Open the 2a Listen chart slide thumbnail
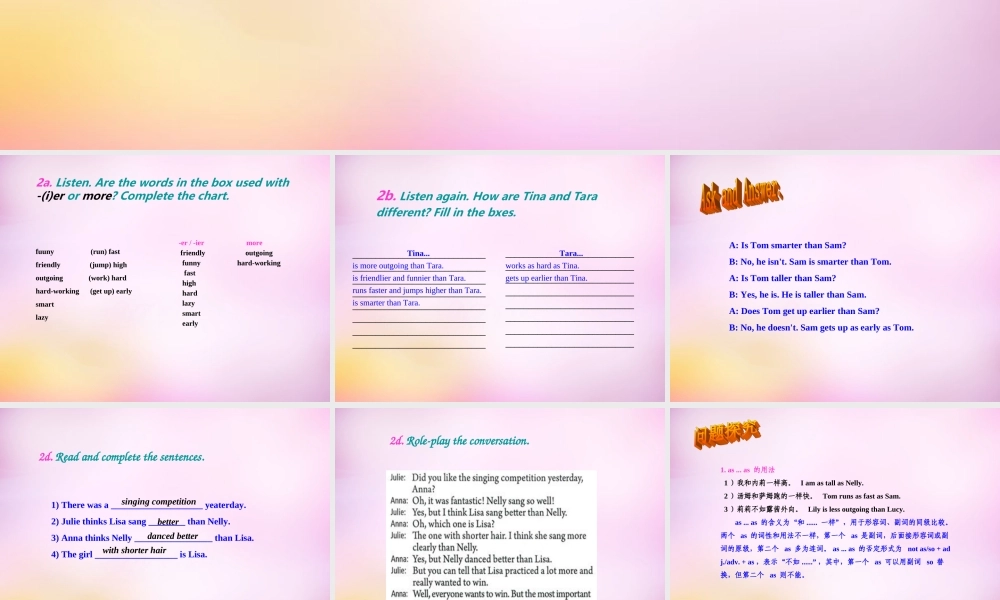The width and height of the screenshot is (1000, 600). pyautogui.click(x=165, y=278)
